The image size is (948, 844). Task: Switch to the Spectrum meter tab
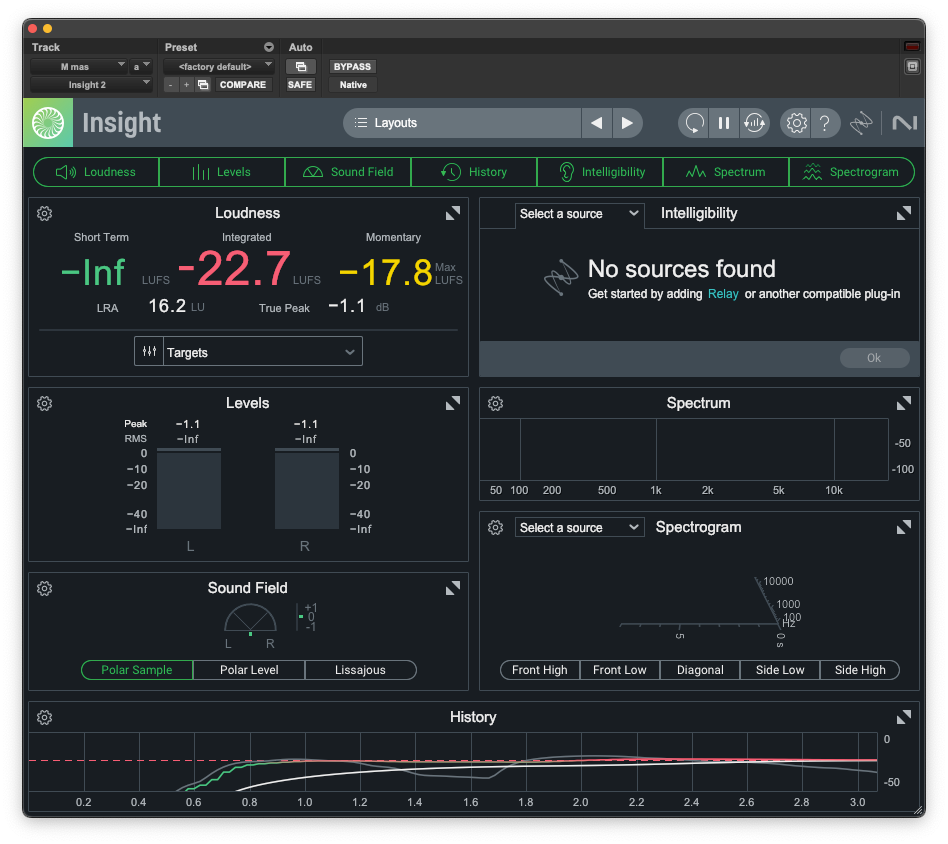click(725, 171)
